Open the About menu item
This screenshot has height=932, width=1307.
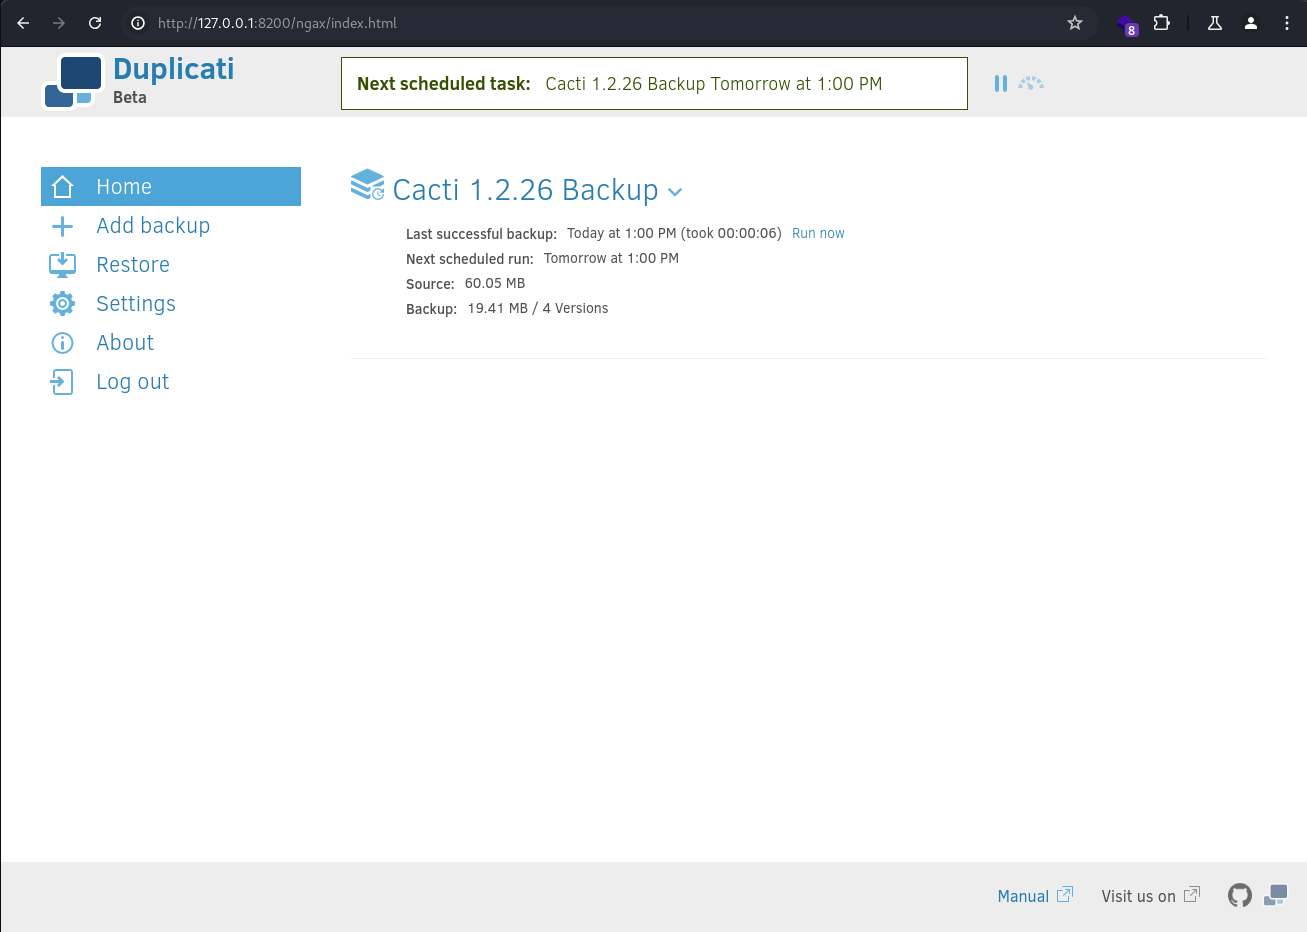pyautogui.click(x=171, y=343)
